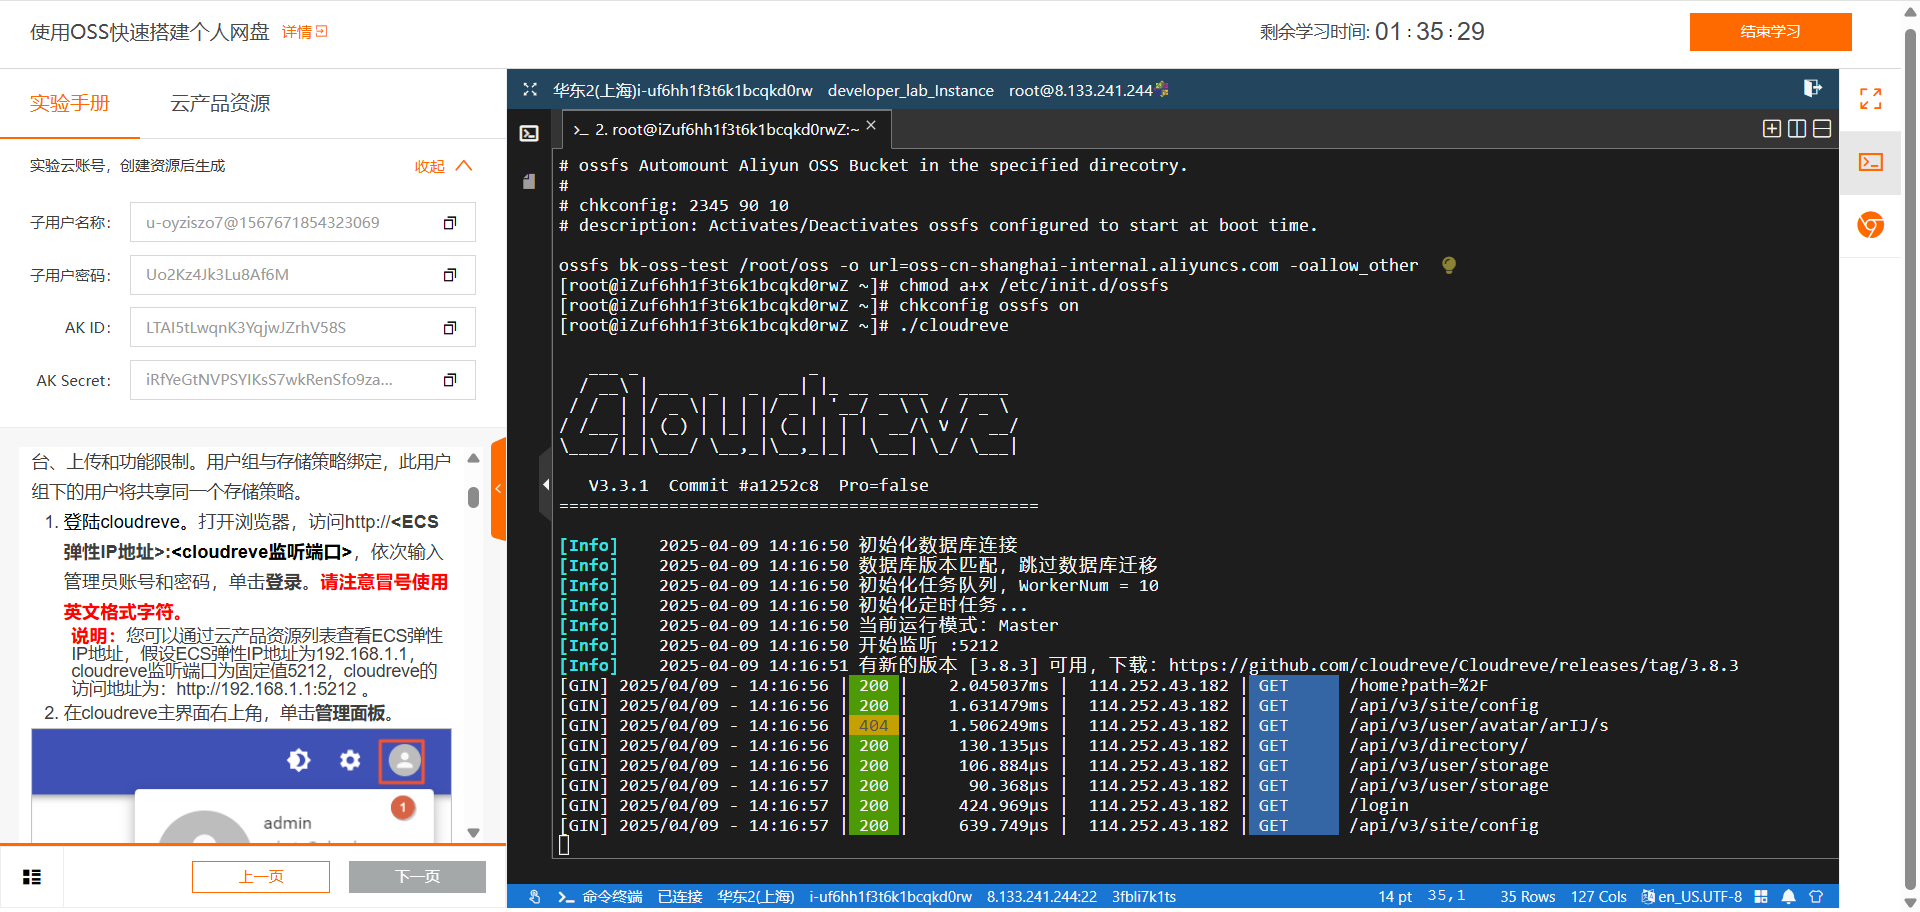Image resolution: width=1920 pixels, height=912 pixels.
Task: Click developer_lab_Instance in the terminal header
Action: pyautogui.click(x=910, y=90)
